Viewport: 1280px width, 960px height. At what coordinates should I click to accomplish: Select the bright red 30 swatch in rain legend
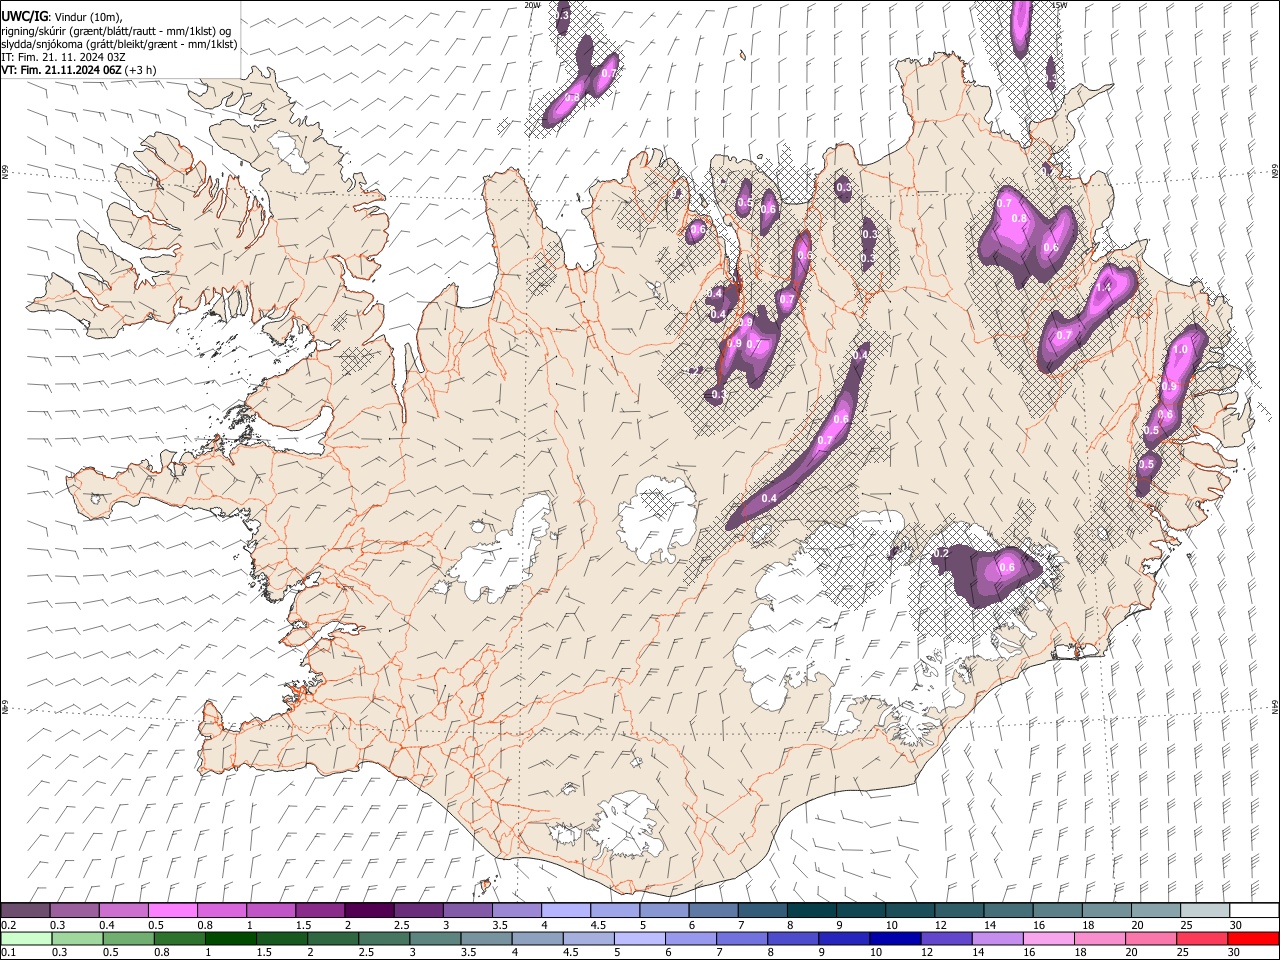[1253, 938]
